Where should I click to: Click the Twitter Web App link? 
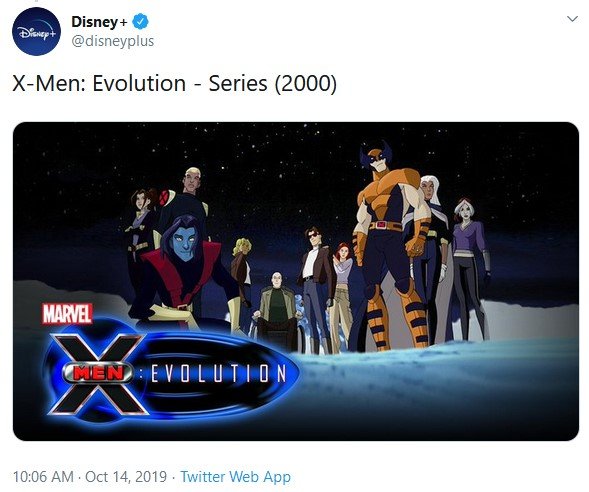[236, 477]
